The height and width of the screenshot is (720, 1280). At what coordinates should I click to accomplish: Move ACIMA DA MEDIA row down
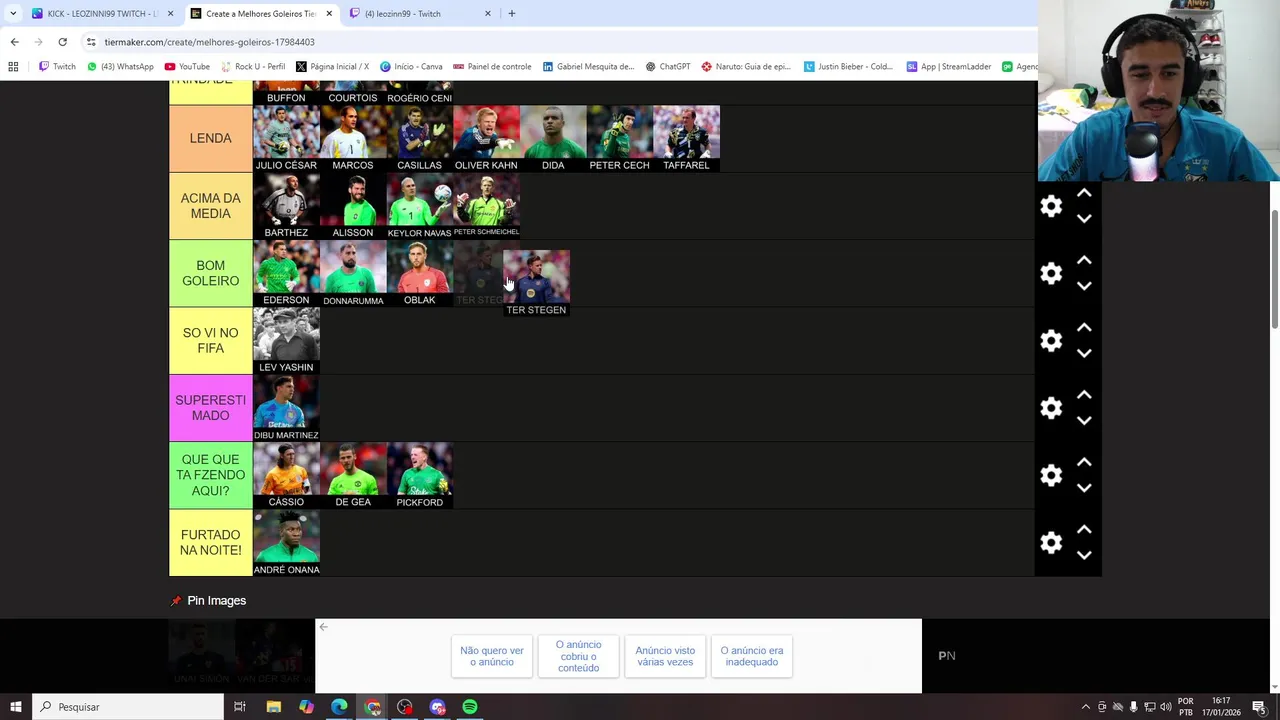coord(1084,219)
